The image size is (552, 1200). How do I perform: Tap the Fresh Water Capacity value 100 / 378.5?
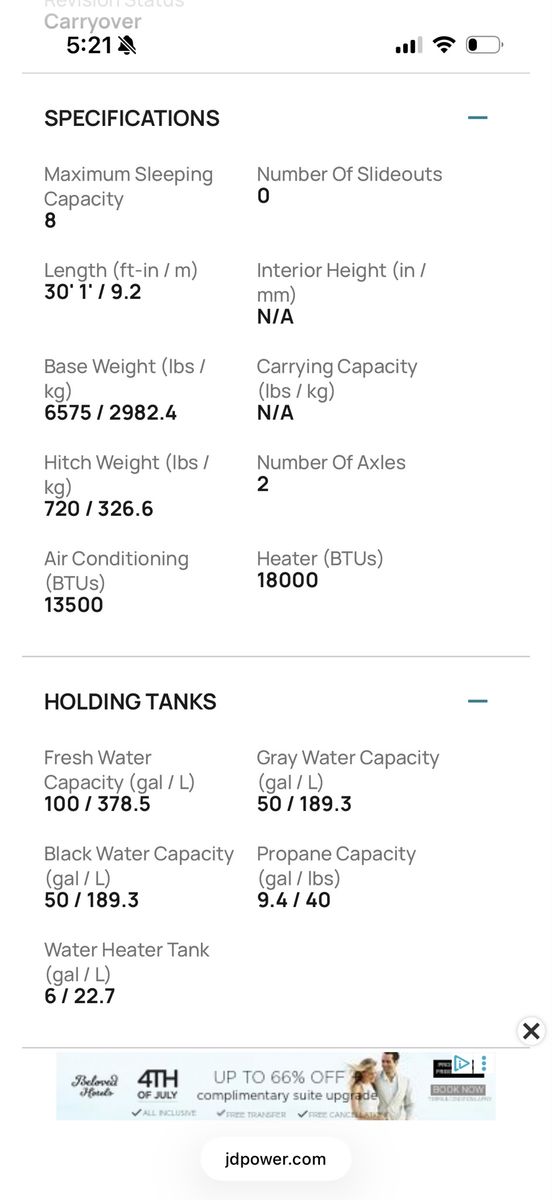click(x=97, y=803)
